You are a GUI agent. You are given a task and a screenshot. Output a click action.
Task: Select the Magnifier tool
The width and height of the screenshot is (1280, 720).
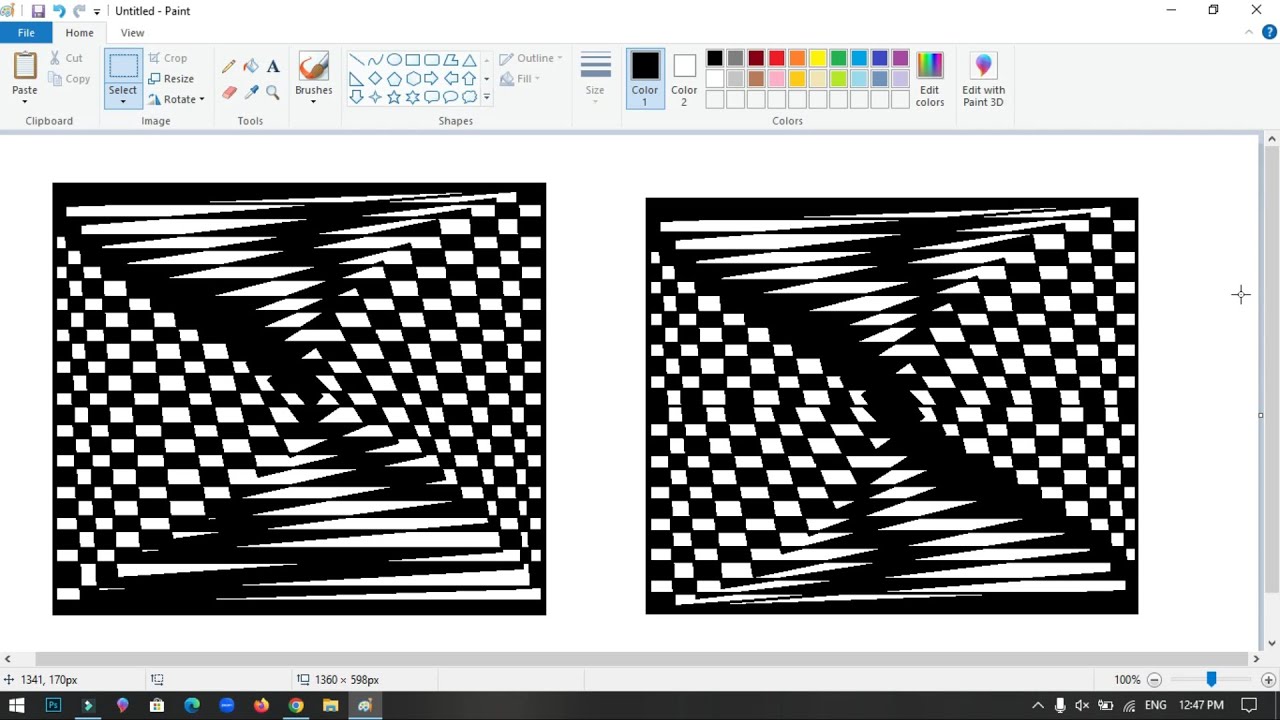click(x=272, y=92)
